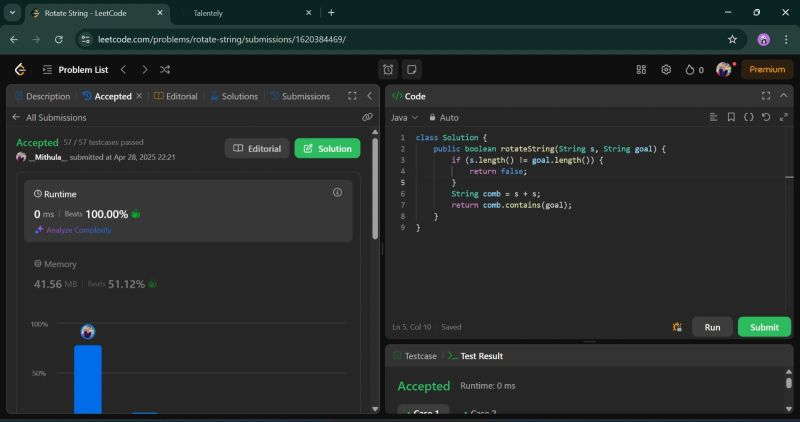Maximize the left panel fullscreen icon

pos(352,95)
